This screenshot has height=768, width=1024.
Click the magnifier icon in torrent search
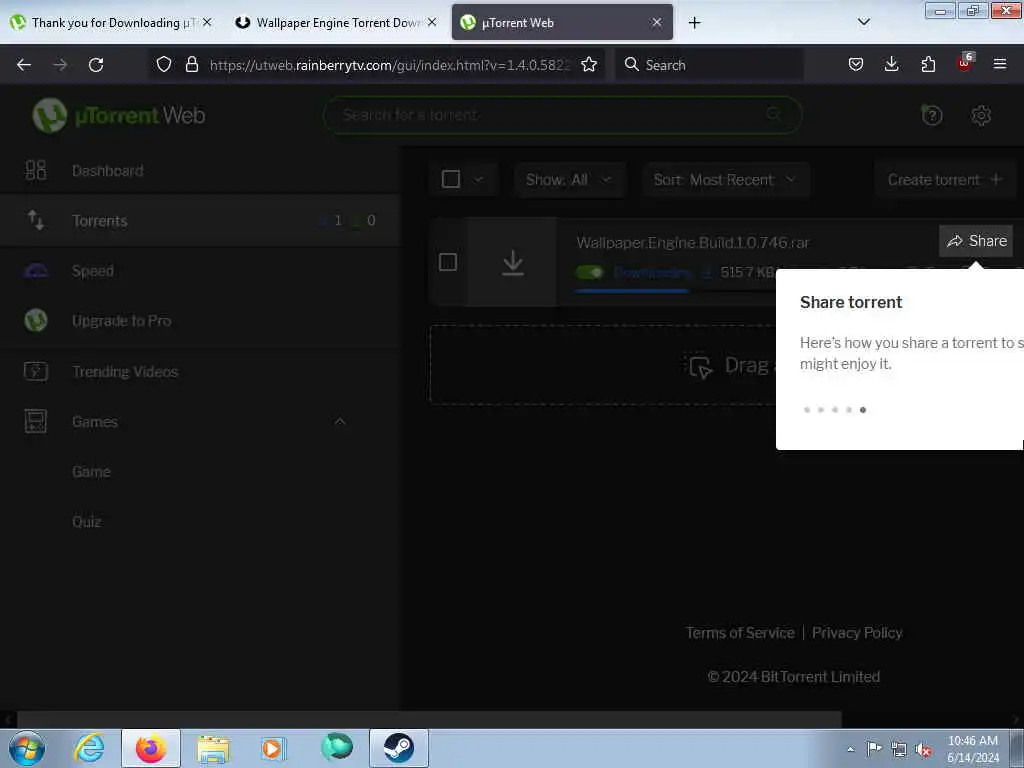(x=773, y=114)
